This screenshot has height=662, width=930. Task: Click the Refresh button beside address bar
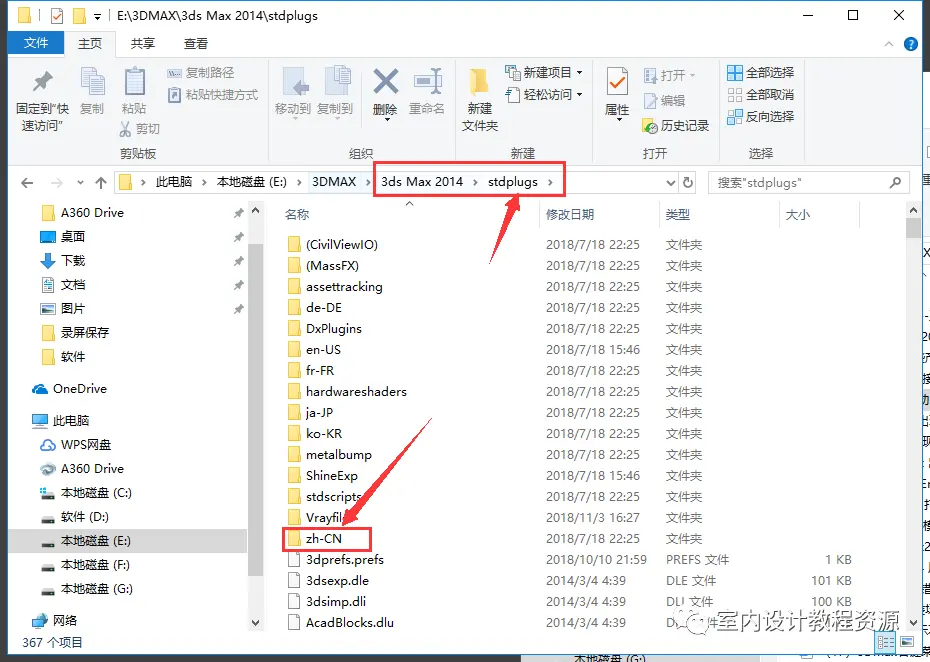click(x=688, y=183)
